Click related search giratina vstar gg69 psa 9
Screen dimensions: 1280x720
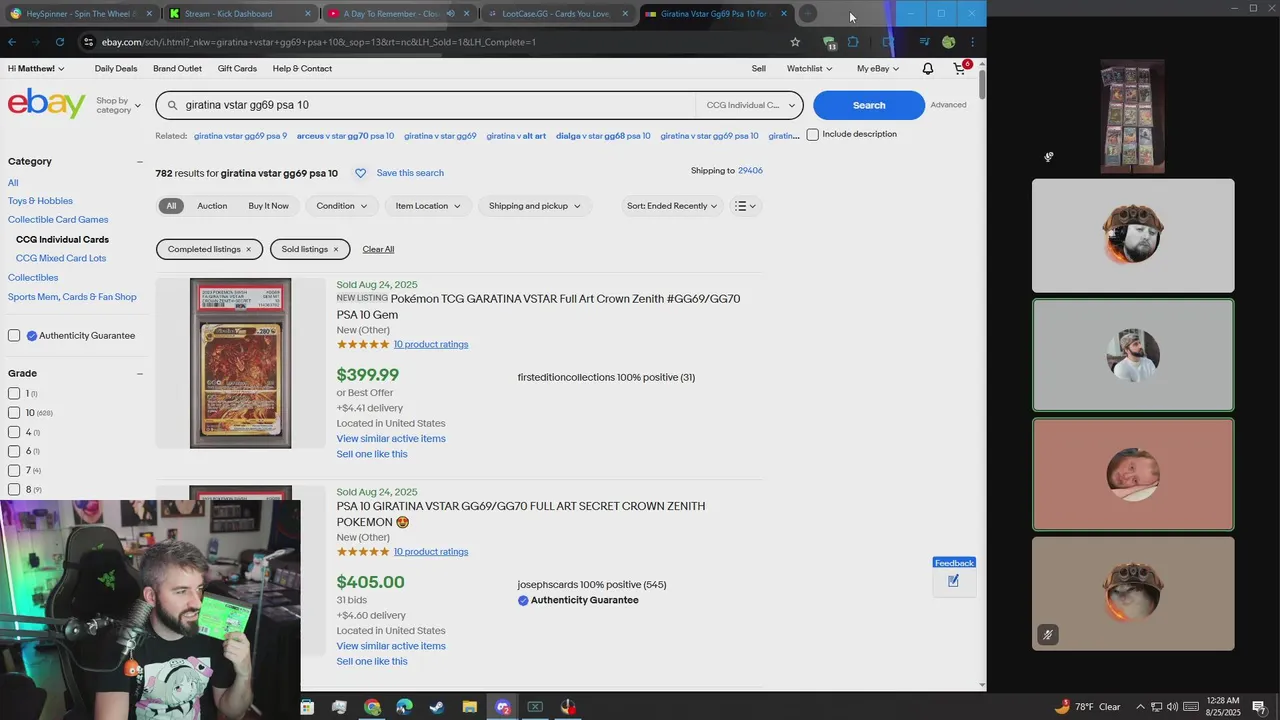tap(240, 136)
